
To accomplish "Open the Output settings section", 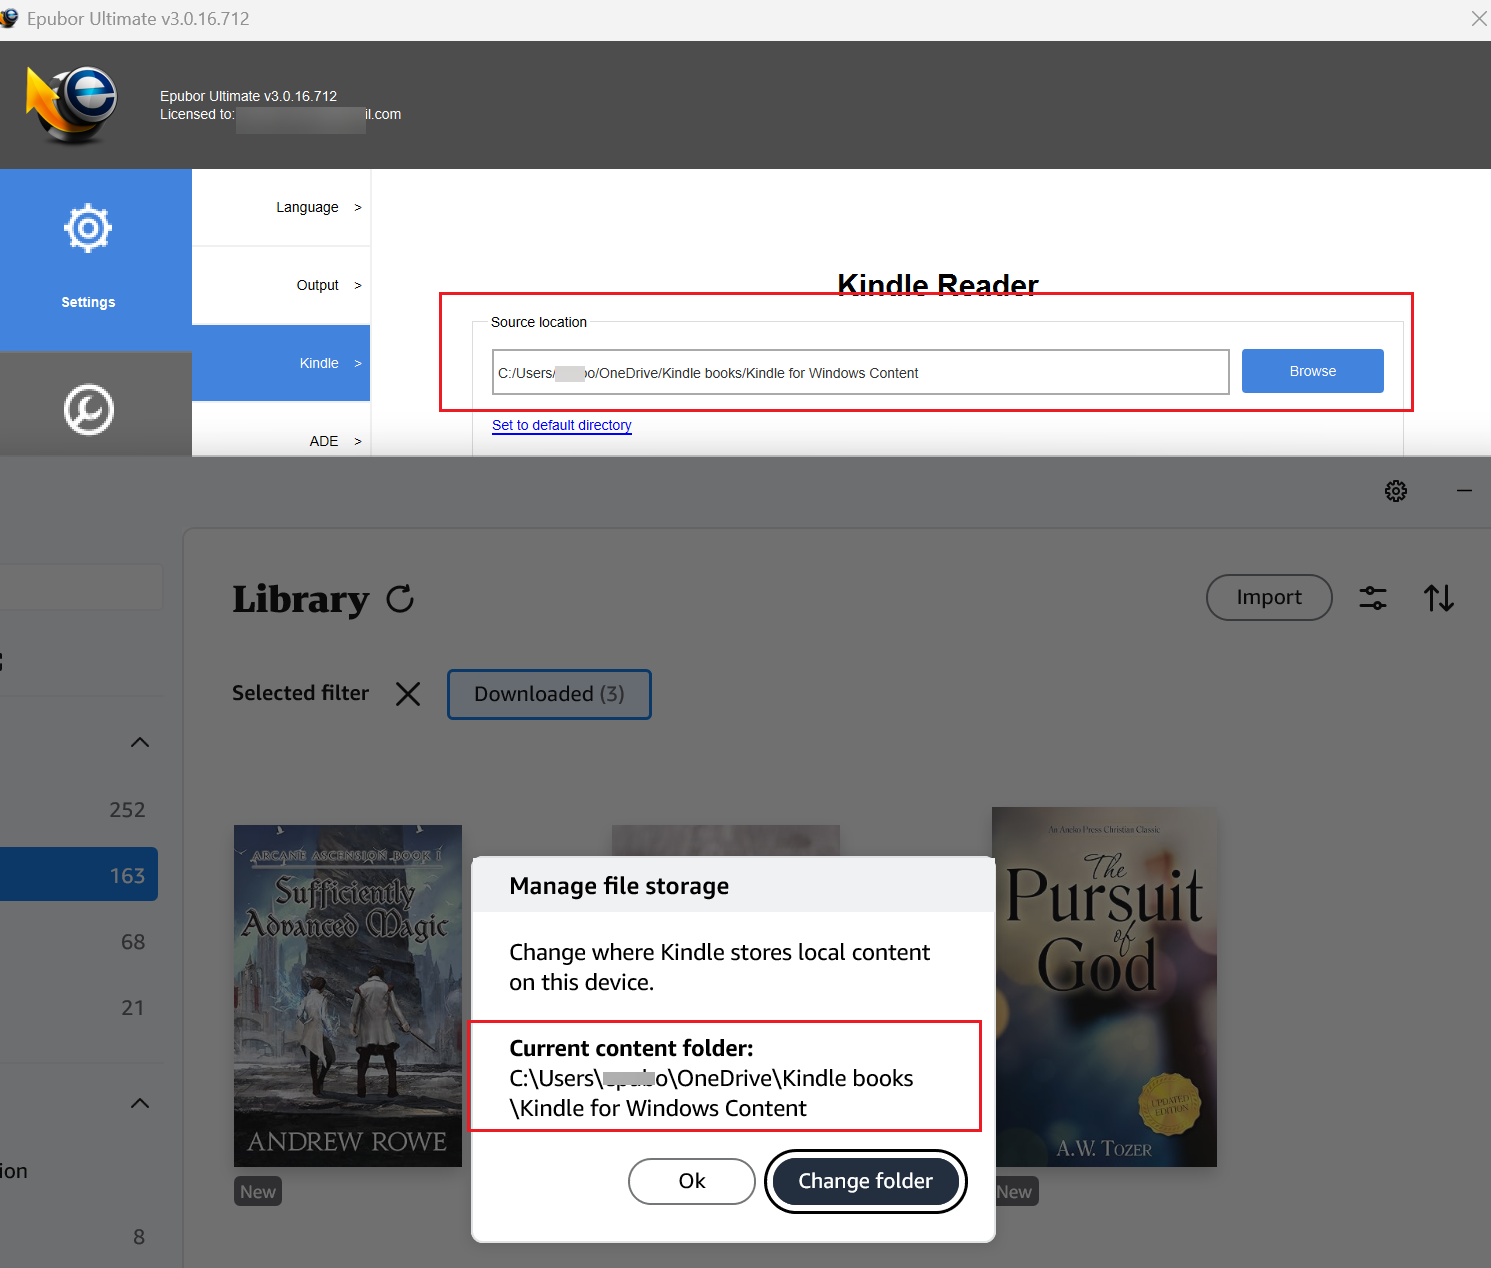I will (281, 285).
